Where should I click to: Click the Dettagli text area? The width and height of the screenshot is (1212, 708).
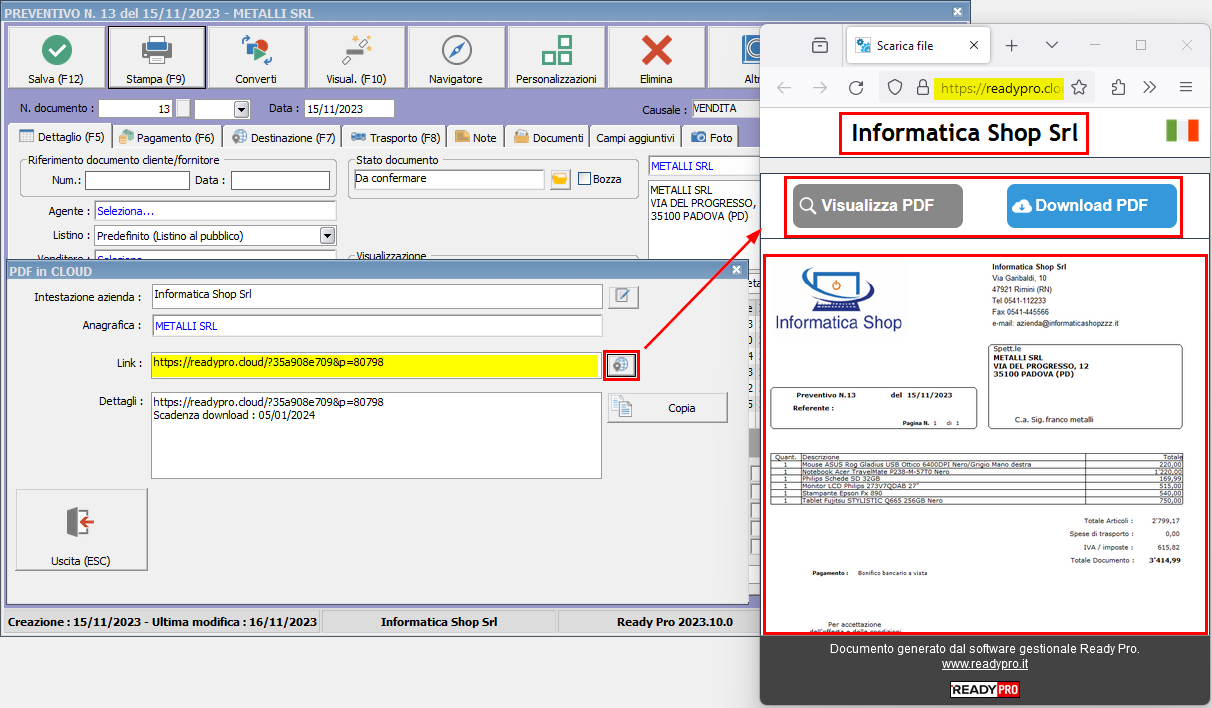point(376,435)
